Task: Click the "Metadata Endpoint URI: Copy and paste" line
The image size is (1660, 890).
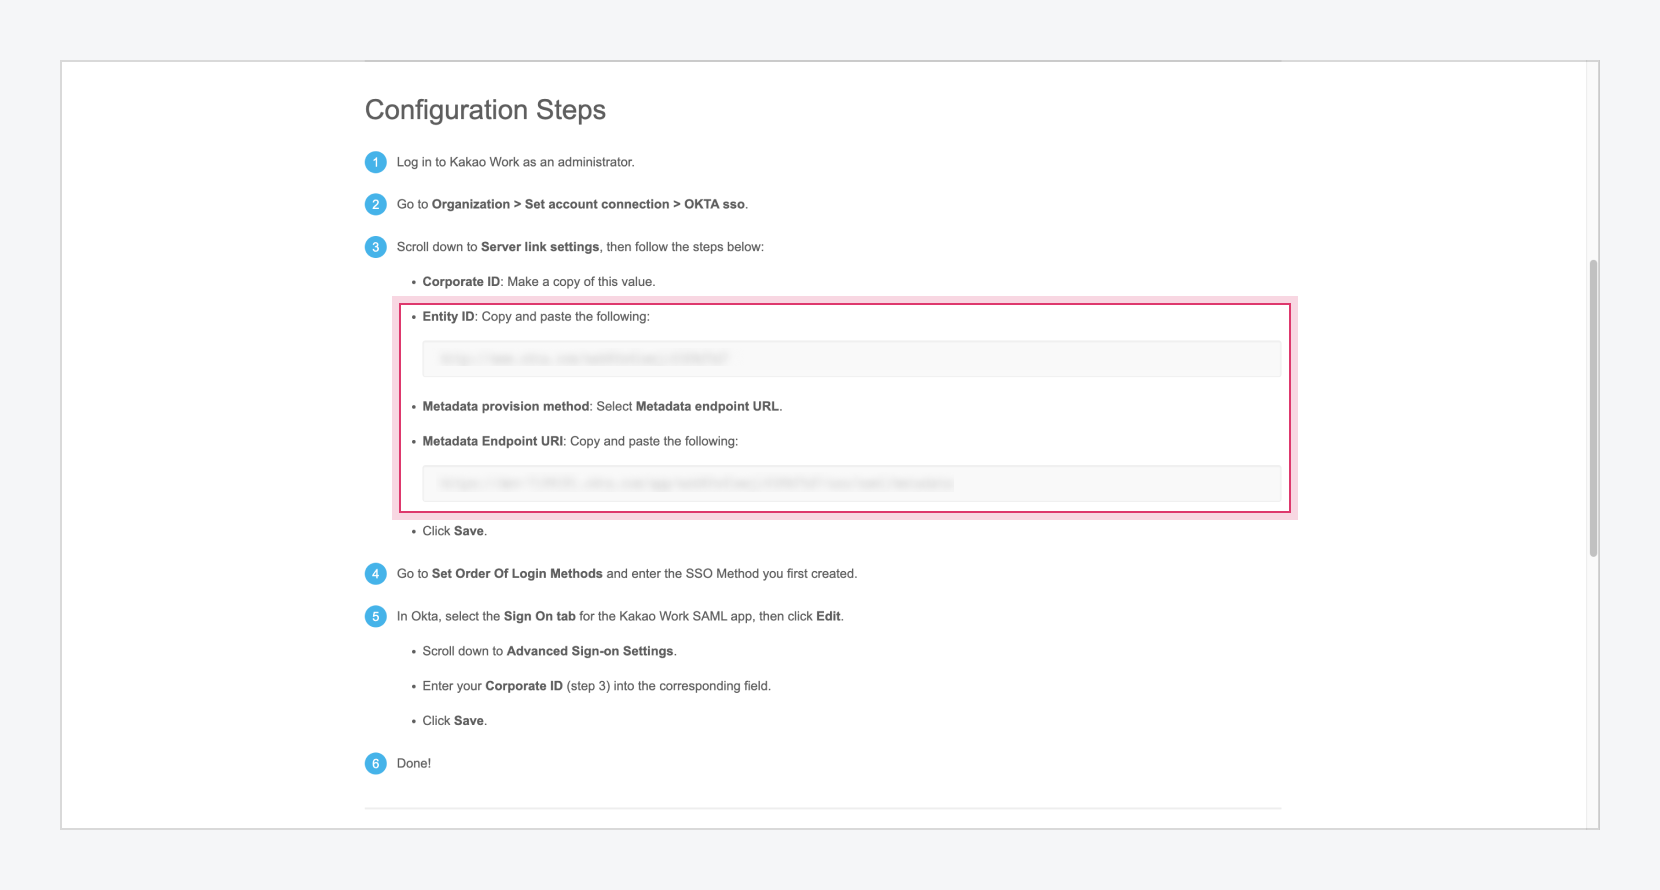Action: click(580, 441)
